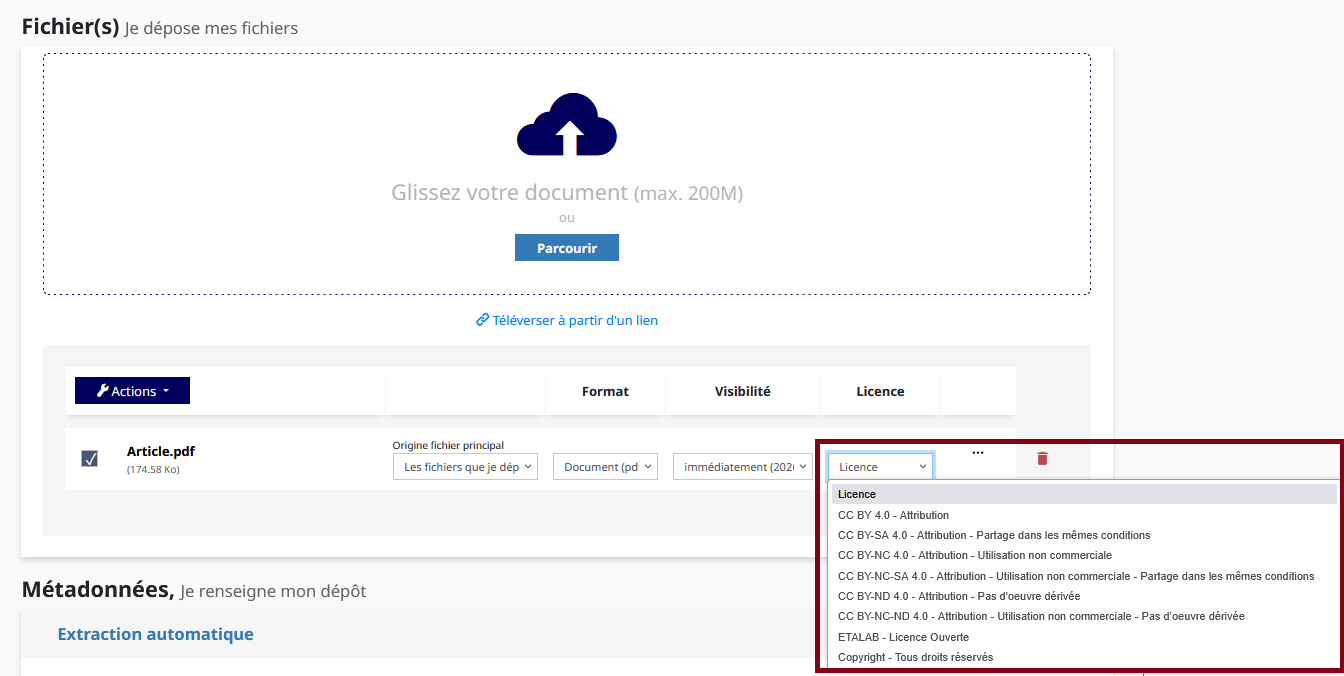The width and height of the screenshot is (1344, 676).
Task: Click the Parcourir button
Action: pos(566,248)
